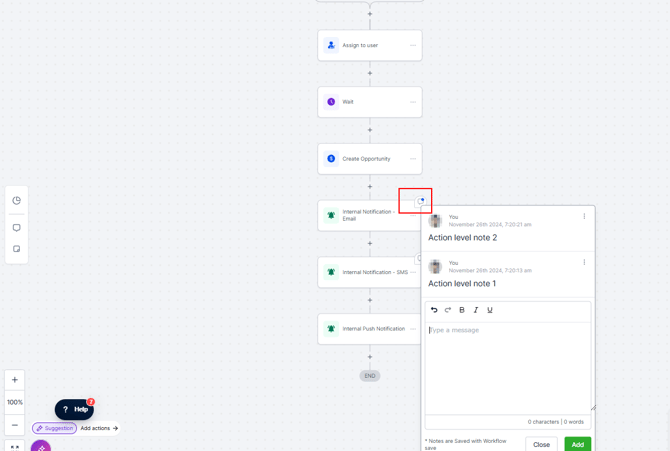
Task: Open the Help chat bubble
Action: (x=74, y=410)
